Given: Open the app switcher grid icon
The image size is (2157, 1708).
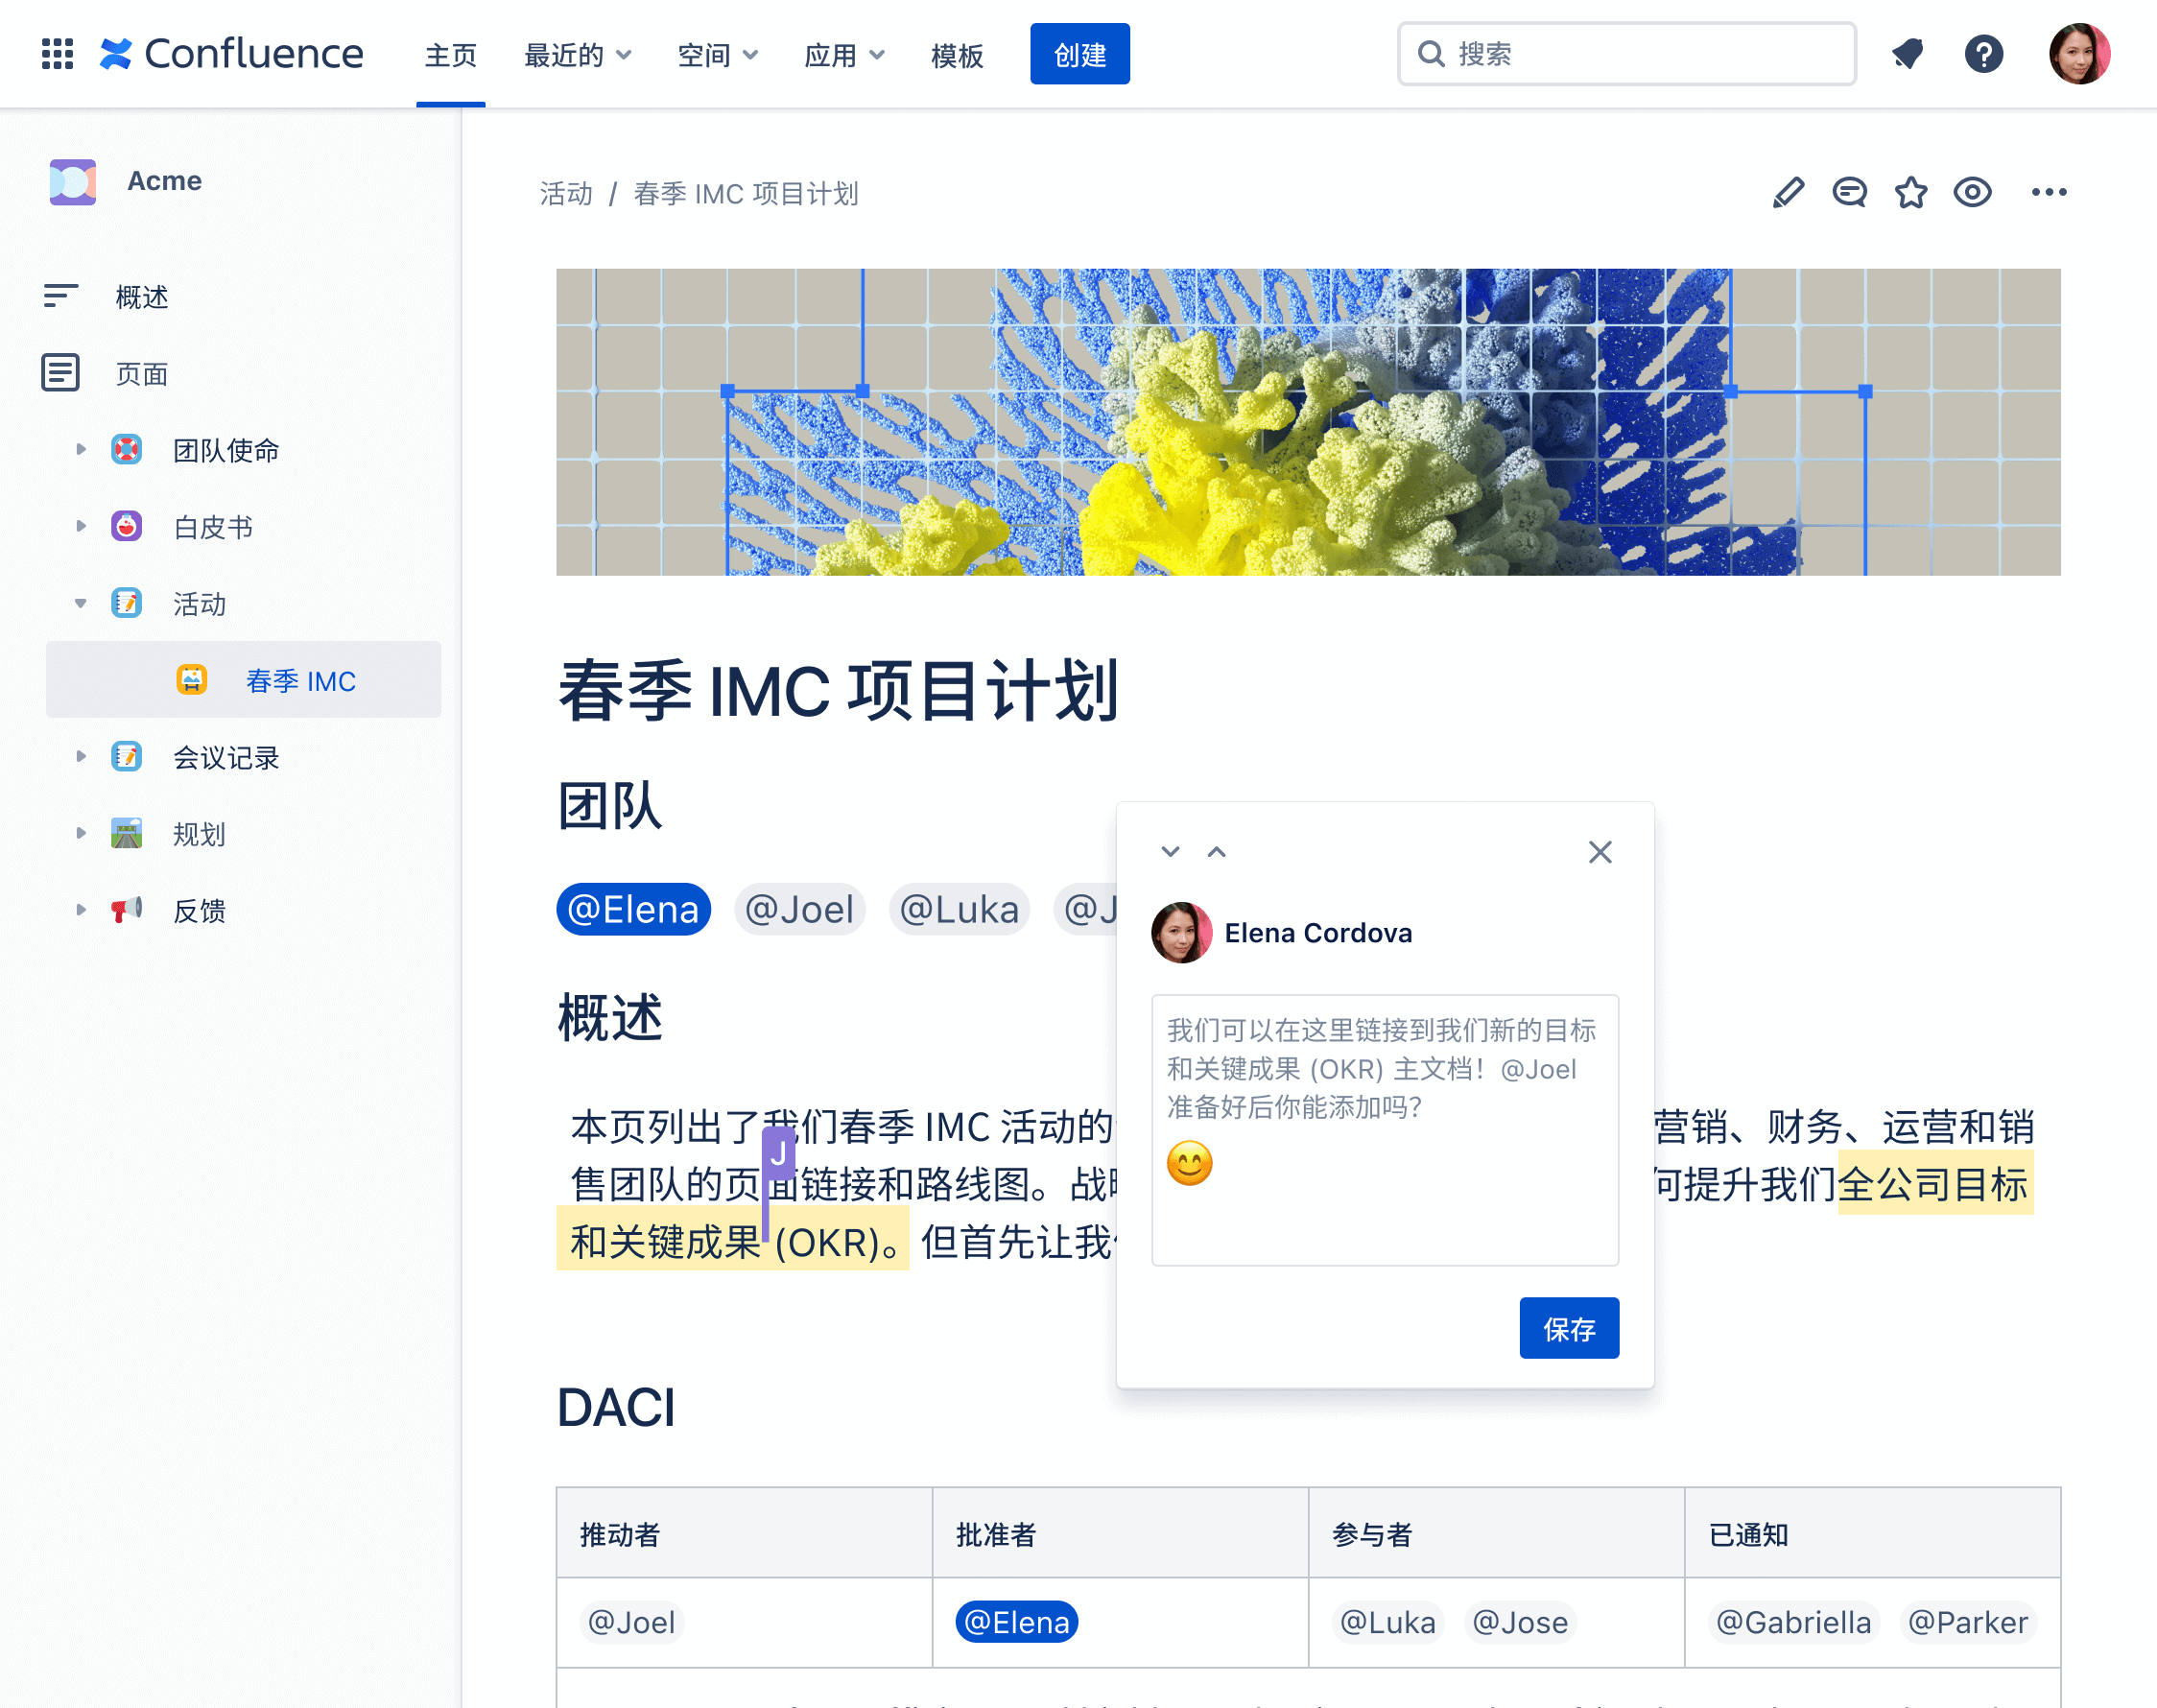Looking at the screenshot, I should [57, 53].
